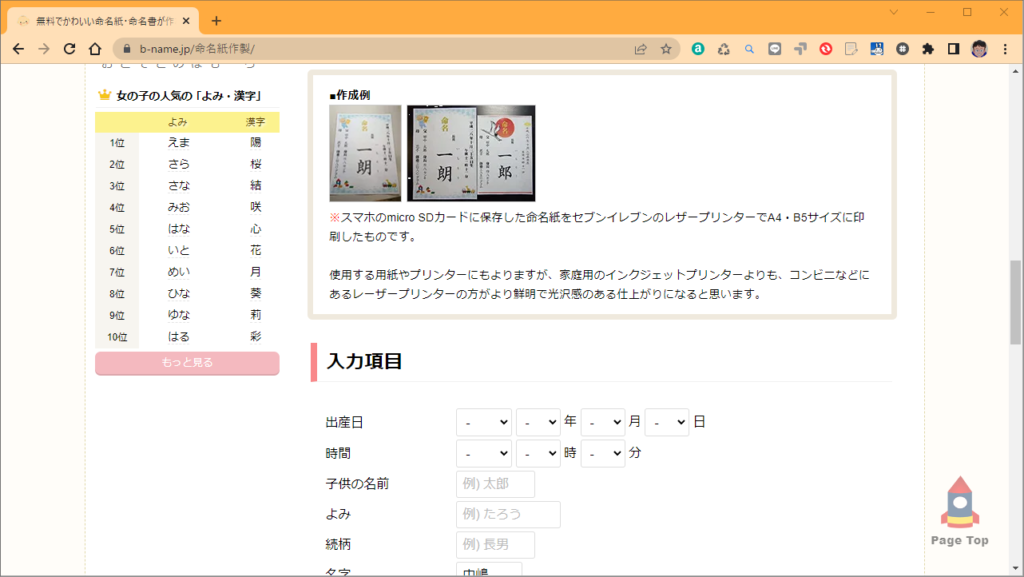Click the LINE extension icon in the toolbar

coord(774,48)
